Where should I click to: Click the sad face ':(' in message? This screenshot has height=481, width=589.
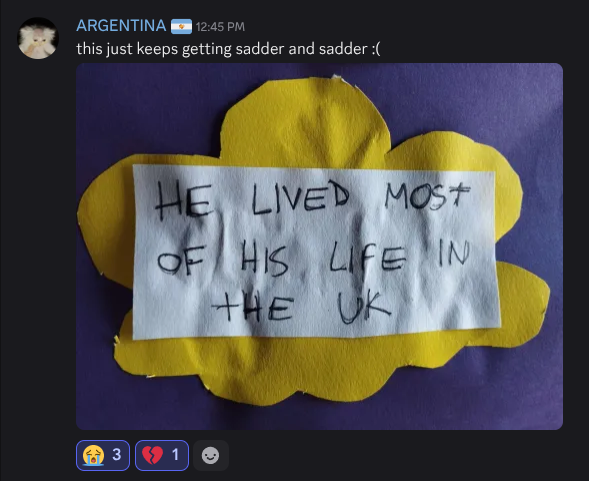[376, 49]
